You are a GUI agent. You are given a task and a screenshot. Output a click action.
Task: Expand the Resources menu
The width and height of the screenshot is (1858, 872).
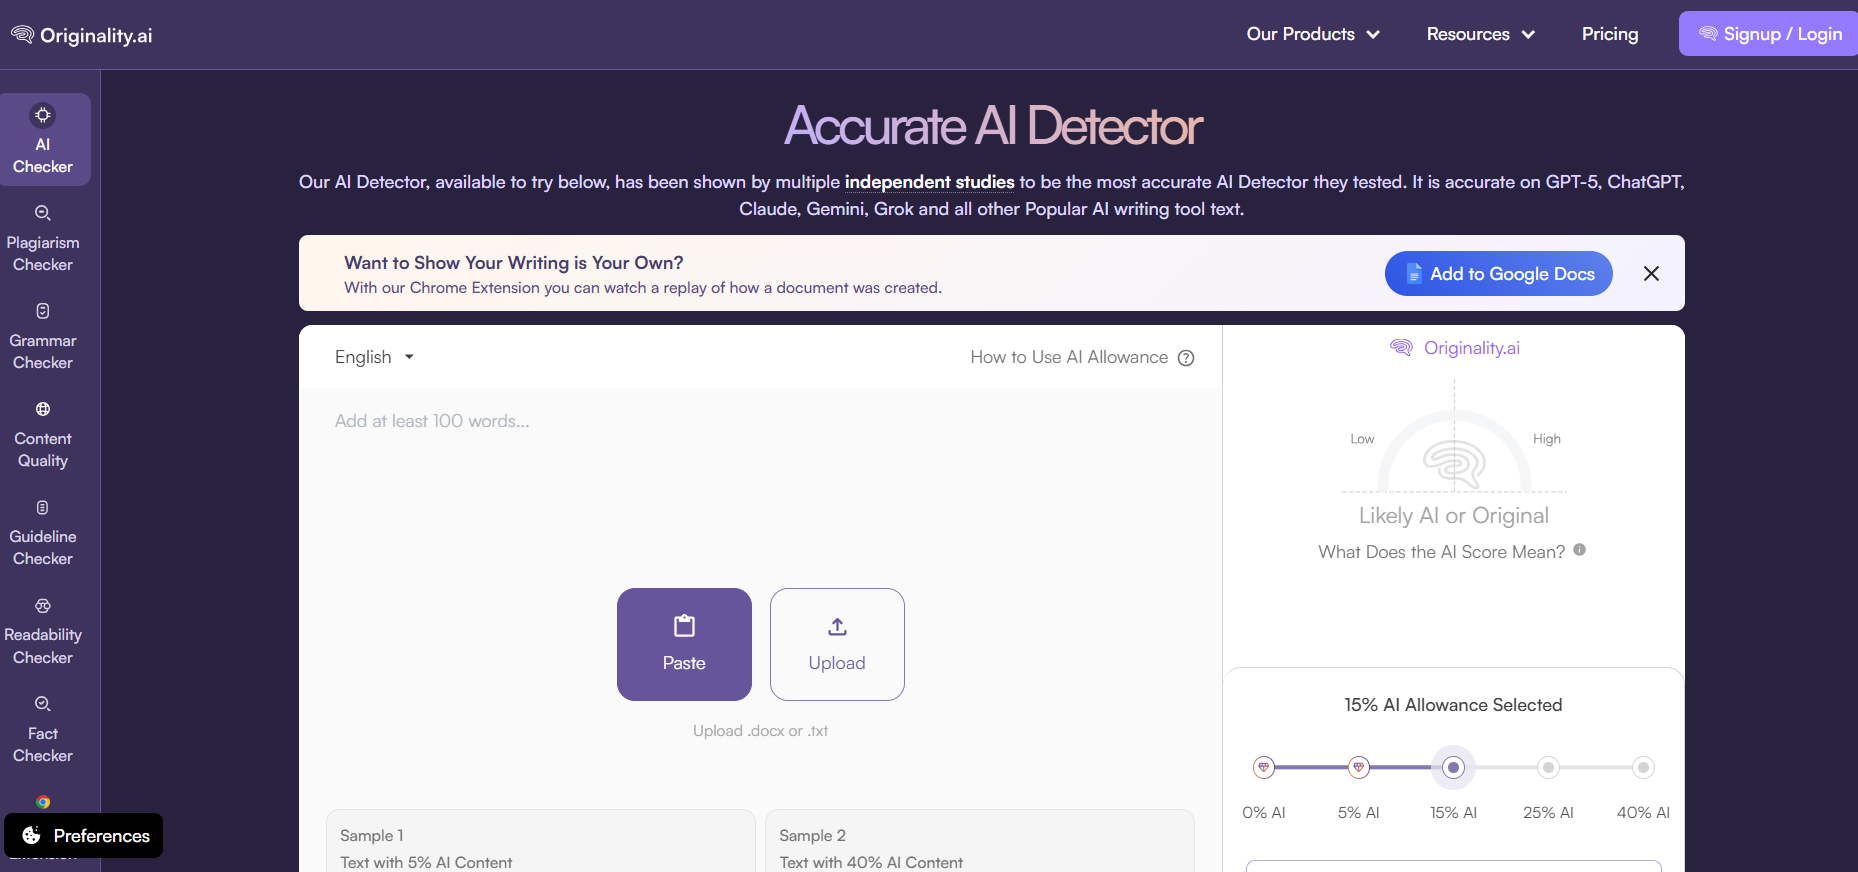click(x=1481, y=34)
